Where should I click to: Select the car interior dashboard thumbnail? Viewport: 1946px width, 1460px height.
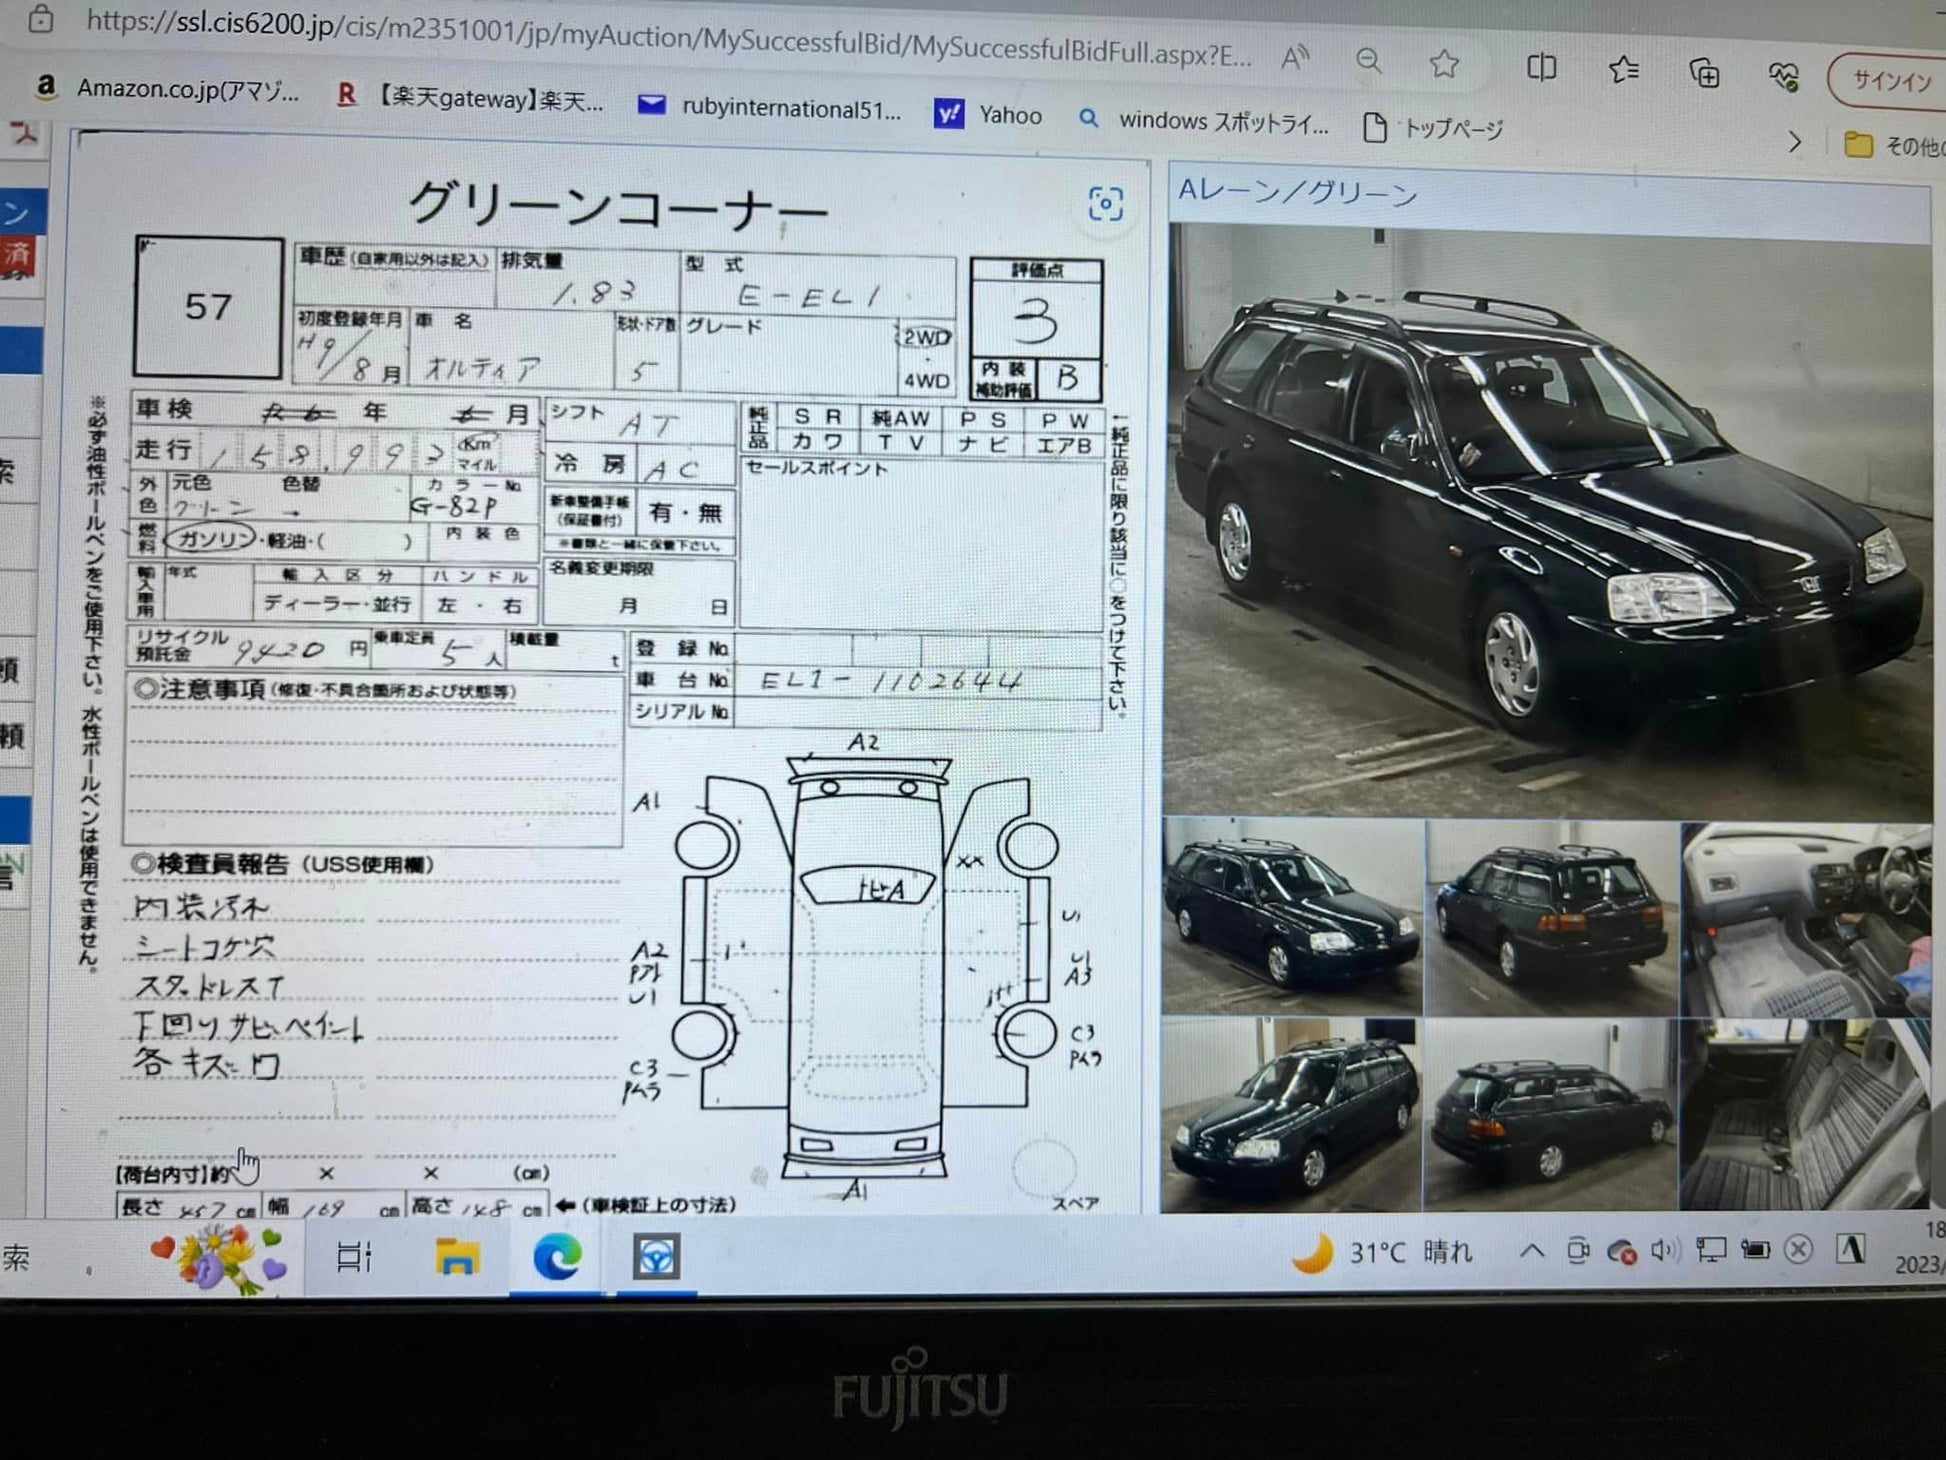pos(1806,918)
